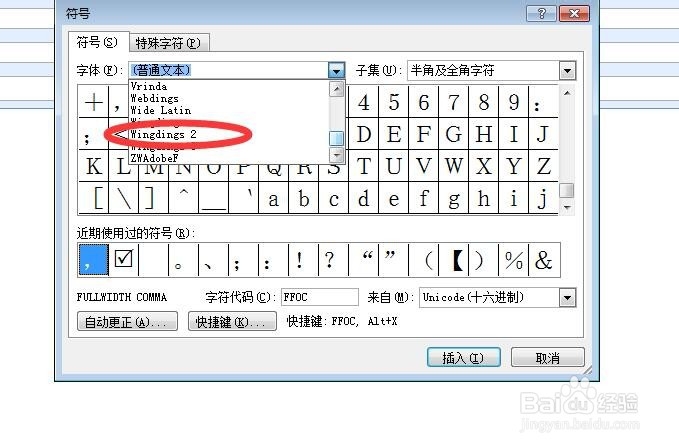Switch to the 特殊字符 tab

[168, 43]
